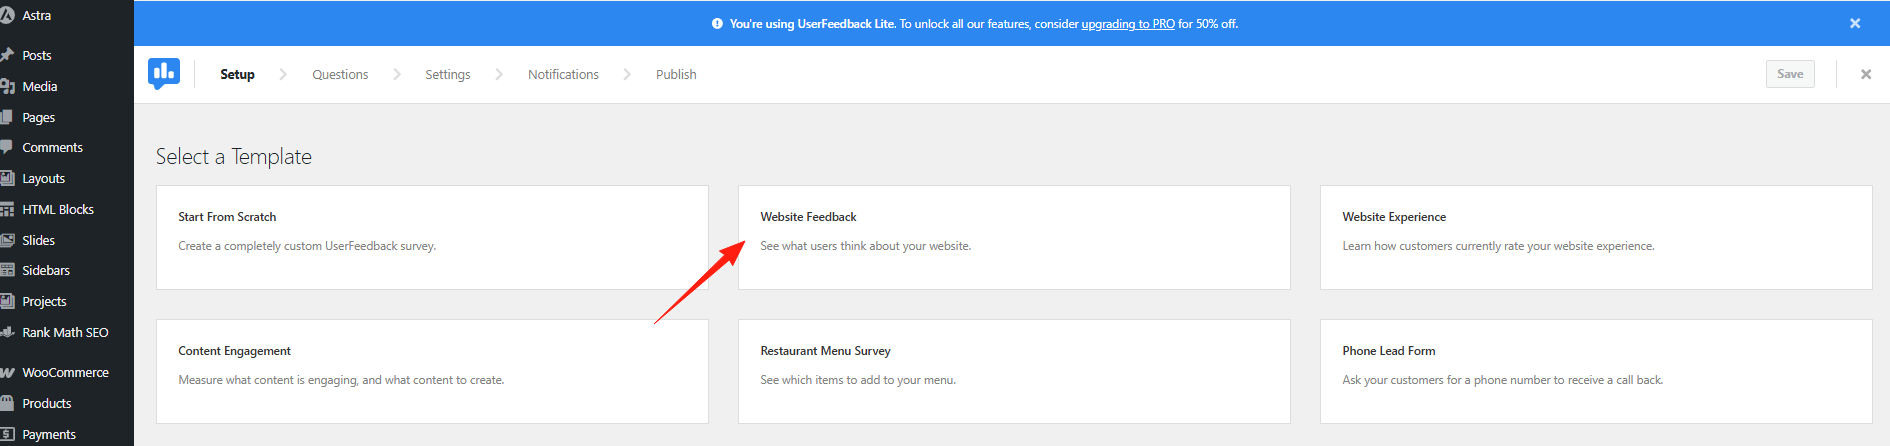
Task: Select the Phone Lead Form template
Action: (x=1596, y=371)
